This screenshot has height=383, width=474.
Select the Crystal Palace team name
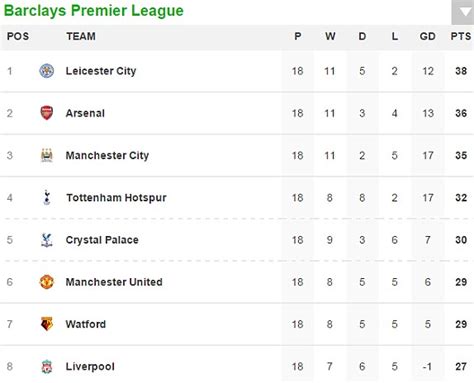pos(102,240)
